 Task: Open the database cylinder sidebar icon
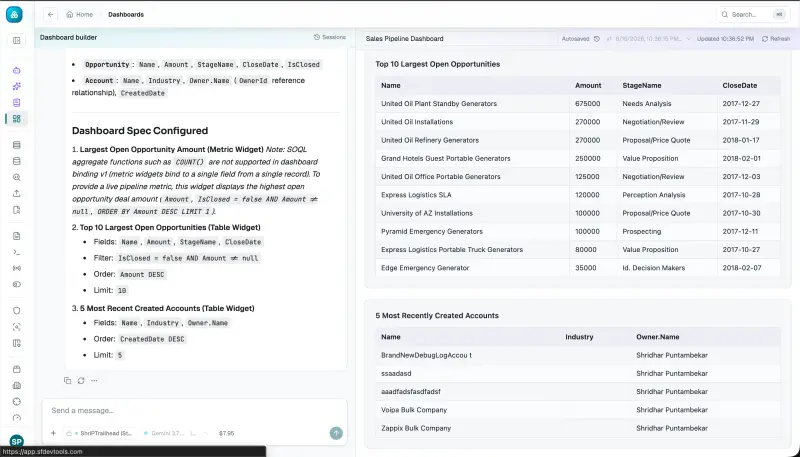pos(17,161)
